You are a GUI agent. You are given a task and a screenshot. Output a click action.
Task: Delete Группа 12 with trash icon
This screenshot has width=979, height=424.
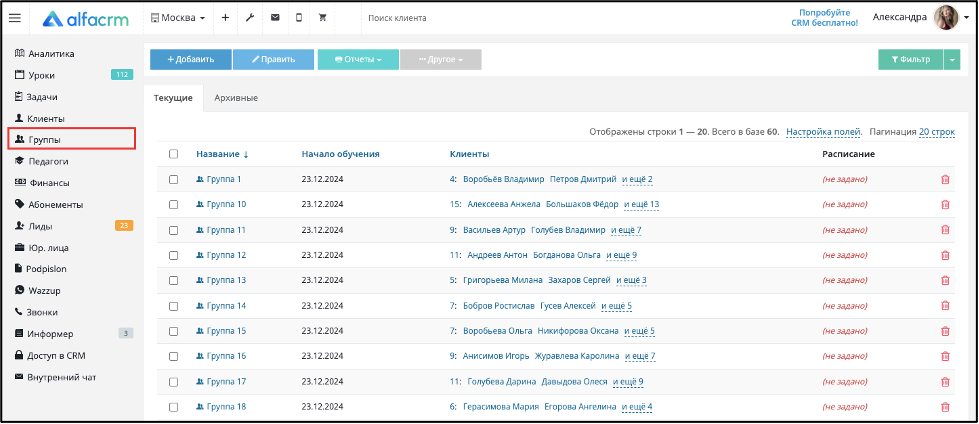tap(945, 255)
